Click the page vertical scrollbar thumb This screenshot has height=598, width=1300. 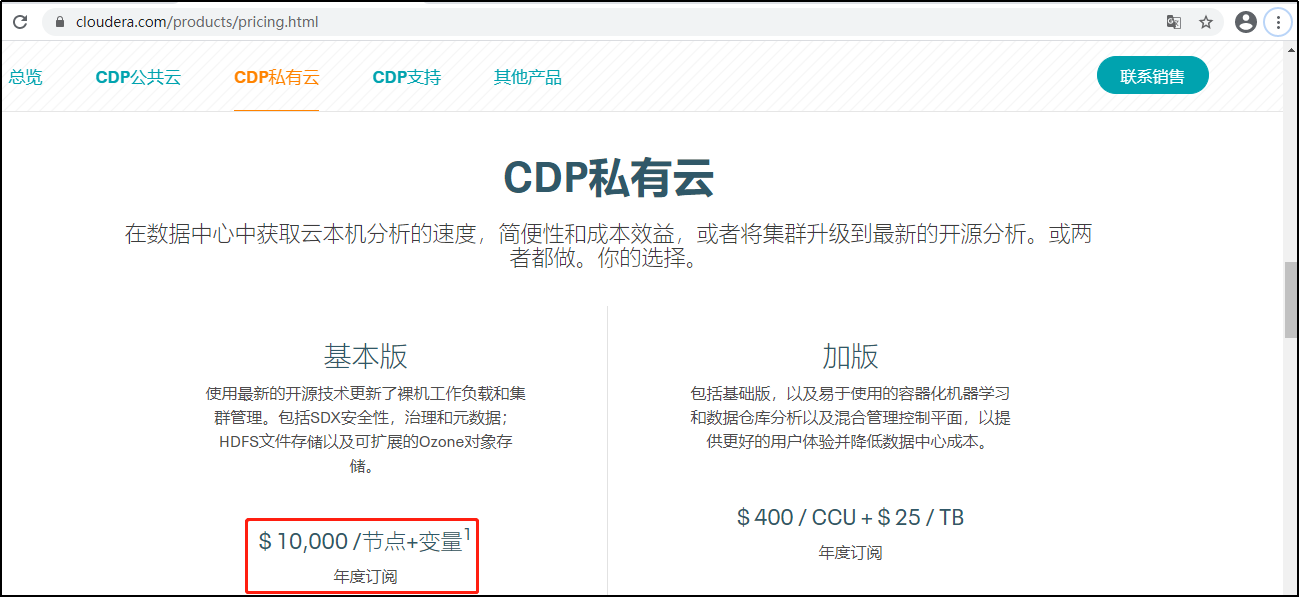[1290, 301]
